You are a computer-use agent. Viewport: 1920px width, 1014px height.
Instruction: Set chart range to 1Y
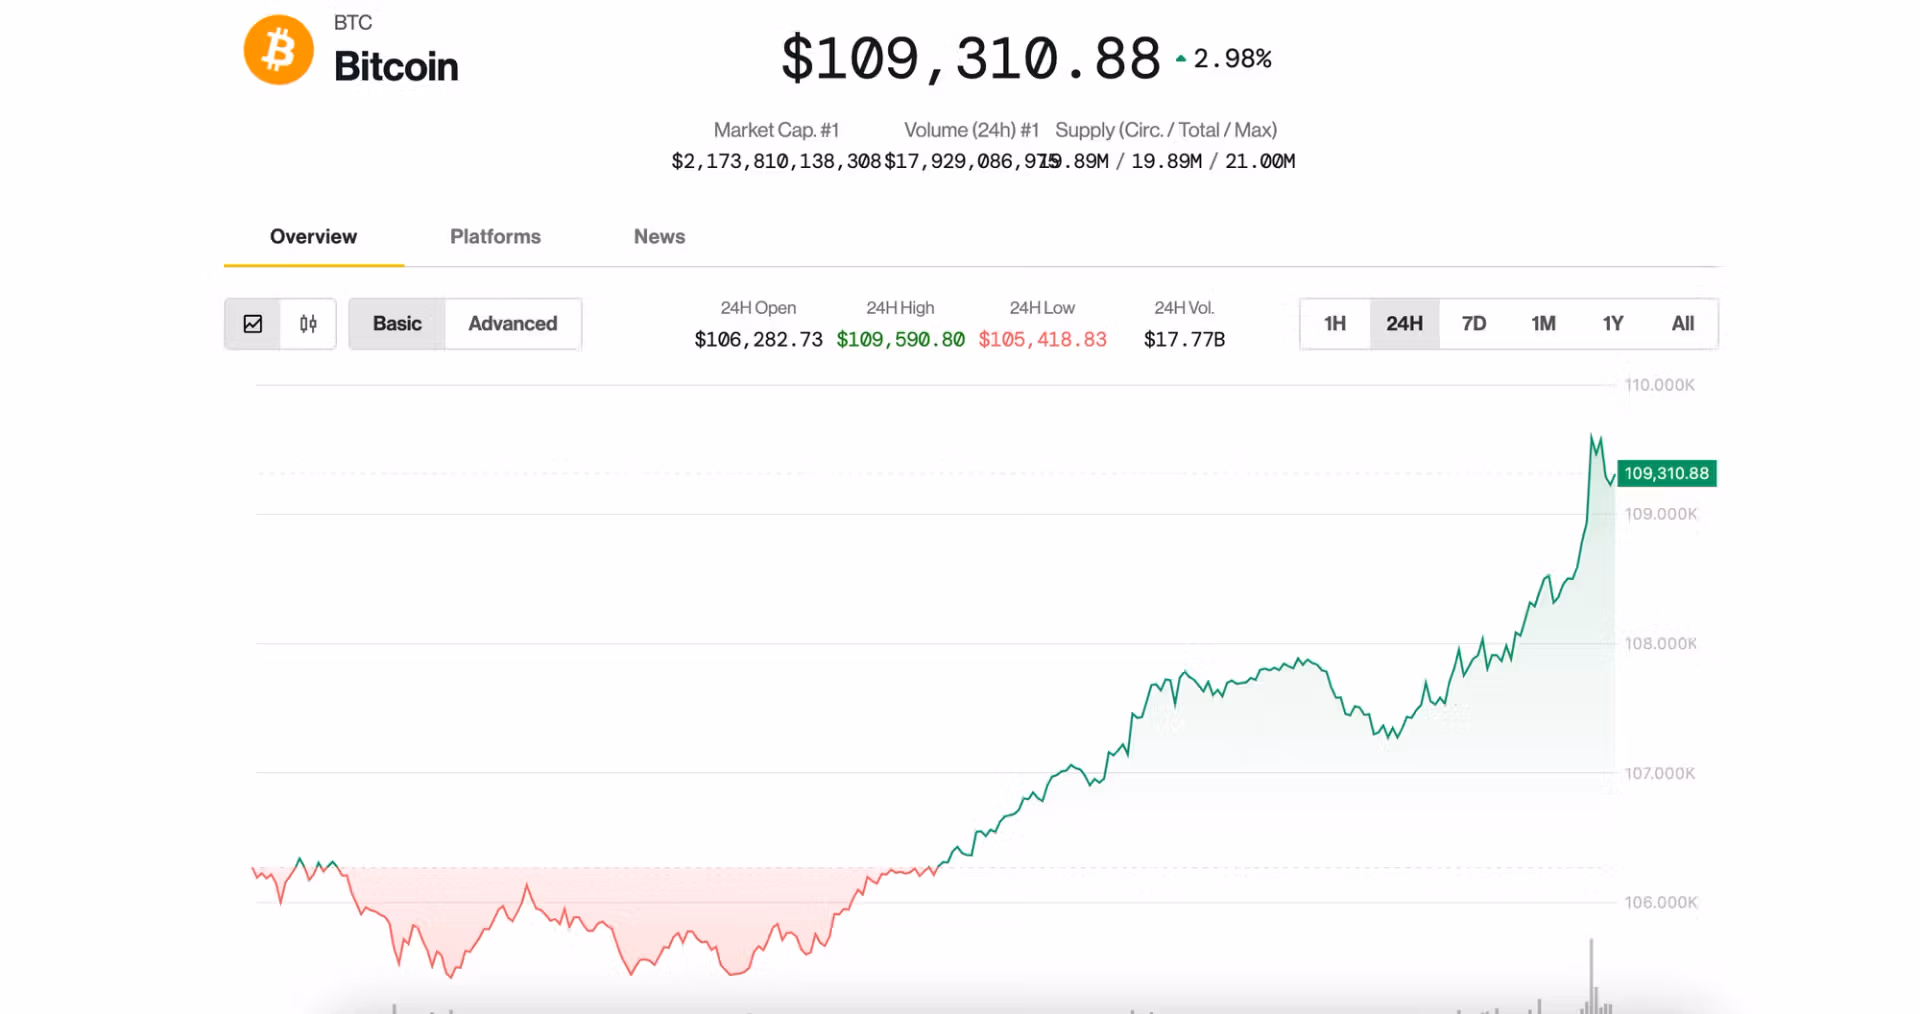pos(1613,324)
